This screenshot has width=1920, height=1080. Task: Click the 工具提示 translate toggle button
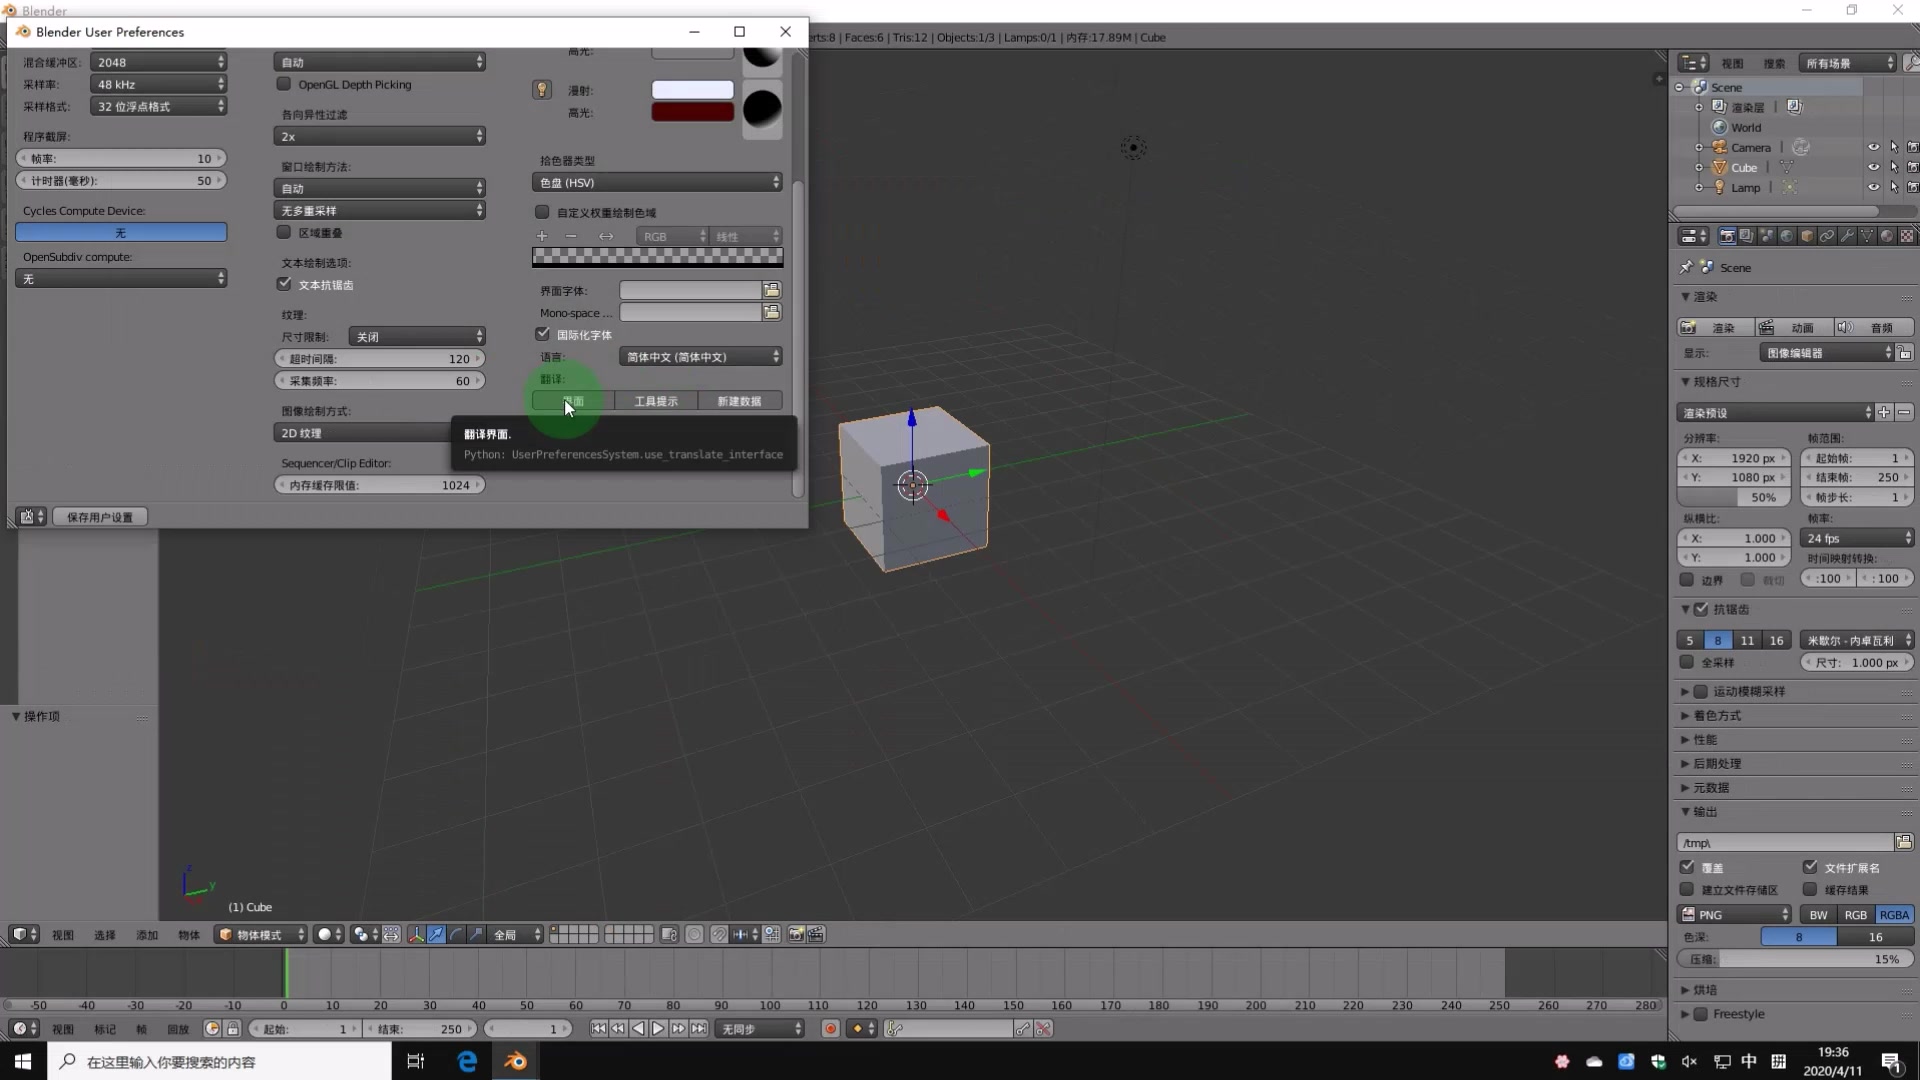[656, 401]
